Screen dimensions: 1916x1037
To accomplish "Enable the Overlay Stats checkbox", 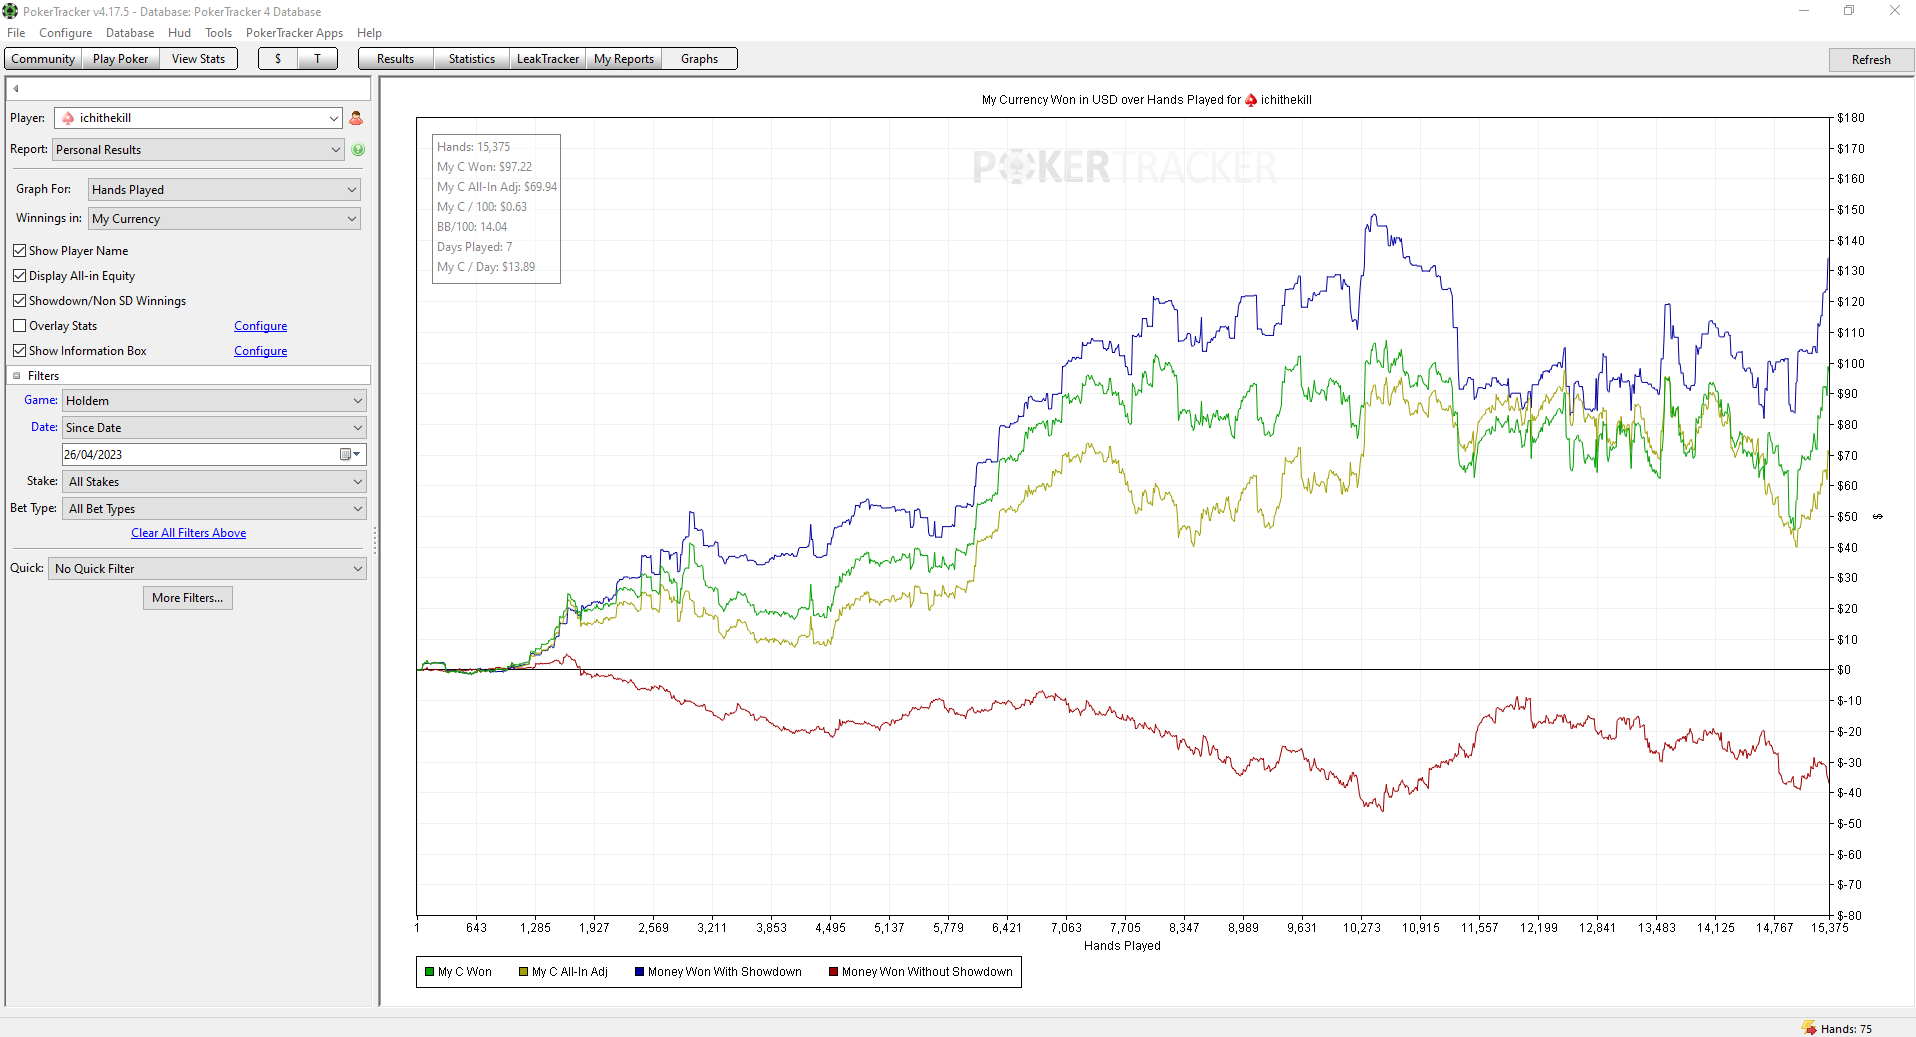I will (19, 325).
